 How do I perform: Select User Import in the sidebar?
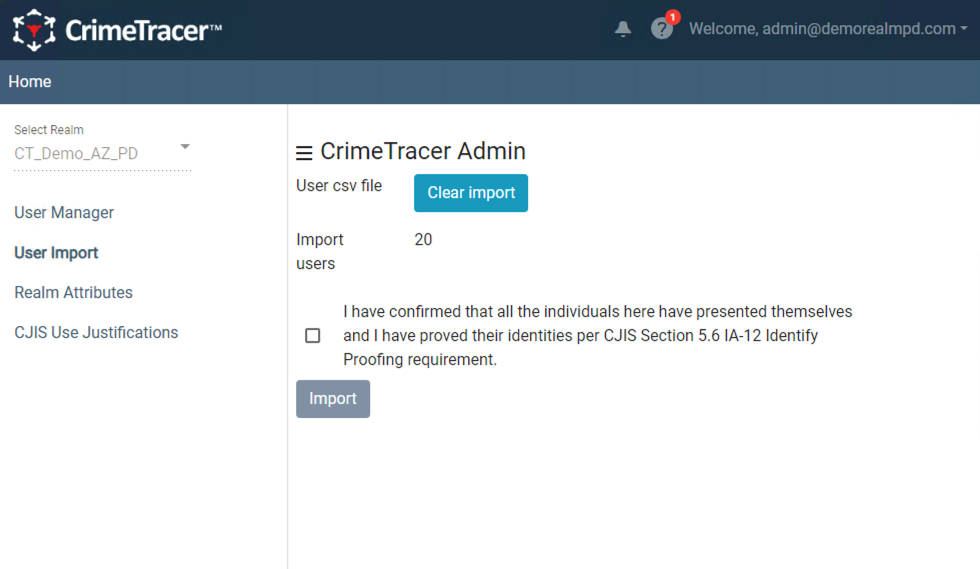[x=56, y=253]
